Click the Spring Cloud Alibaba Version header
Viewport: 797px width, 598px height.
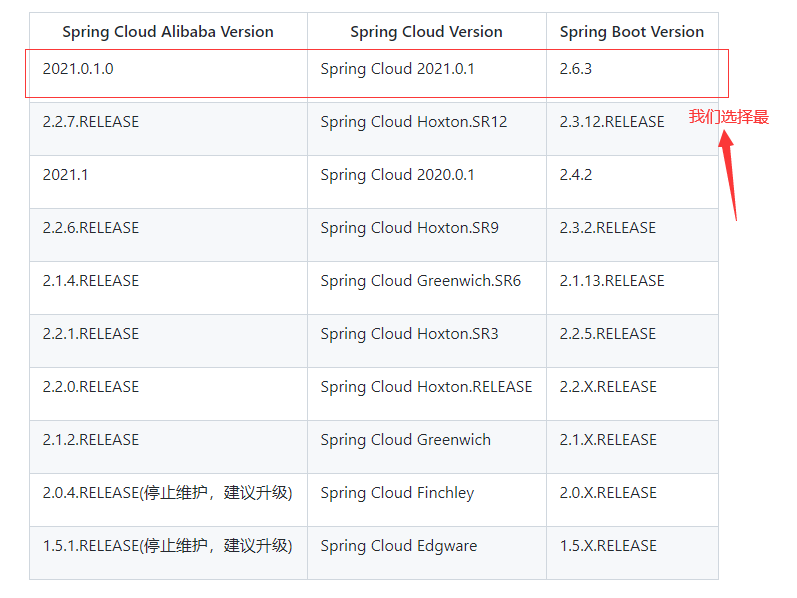click(168, 32)
